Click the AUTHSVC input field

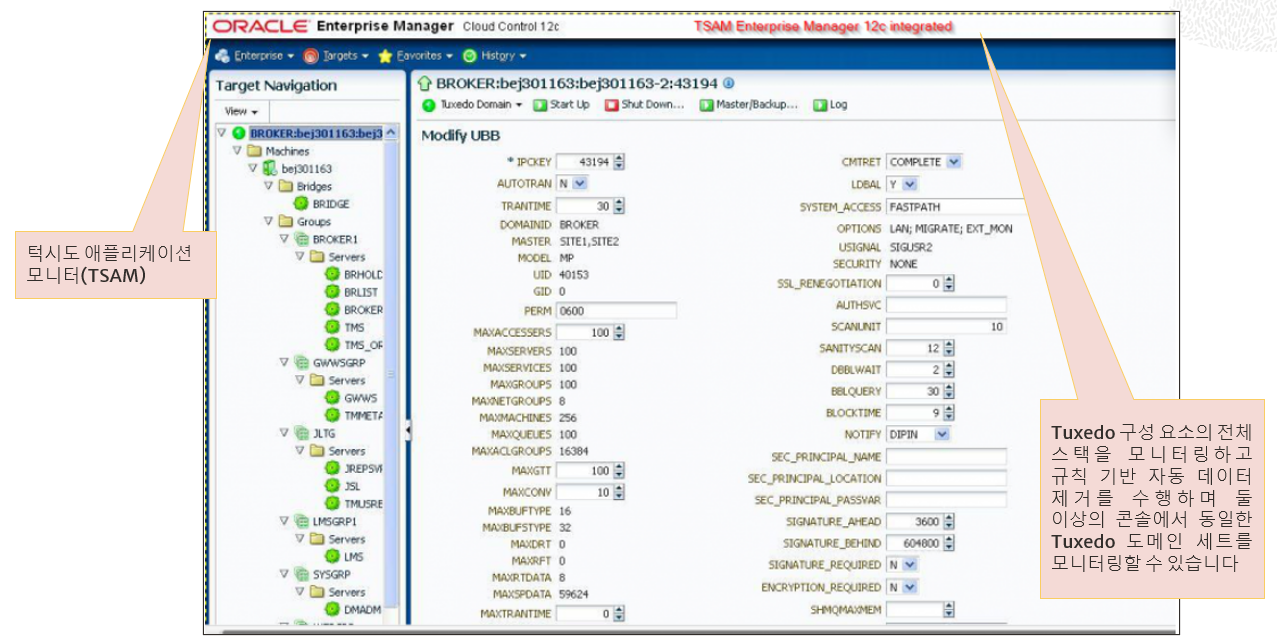pos(946,305)
